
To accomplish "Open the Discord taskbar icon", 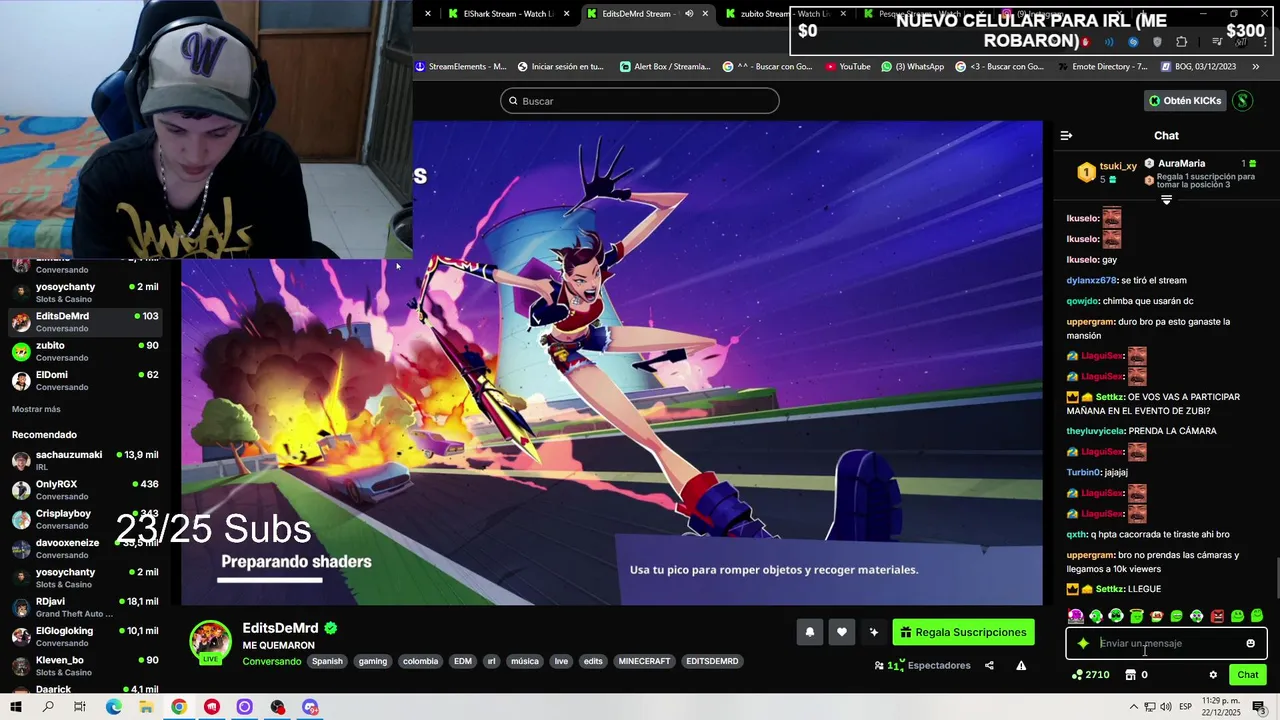I will (310, 707).
